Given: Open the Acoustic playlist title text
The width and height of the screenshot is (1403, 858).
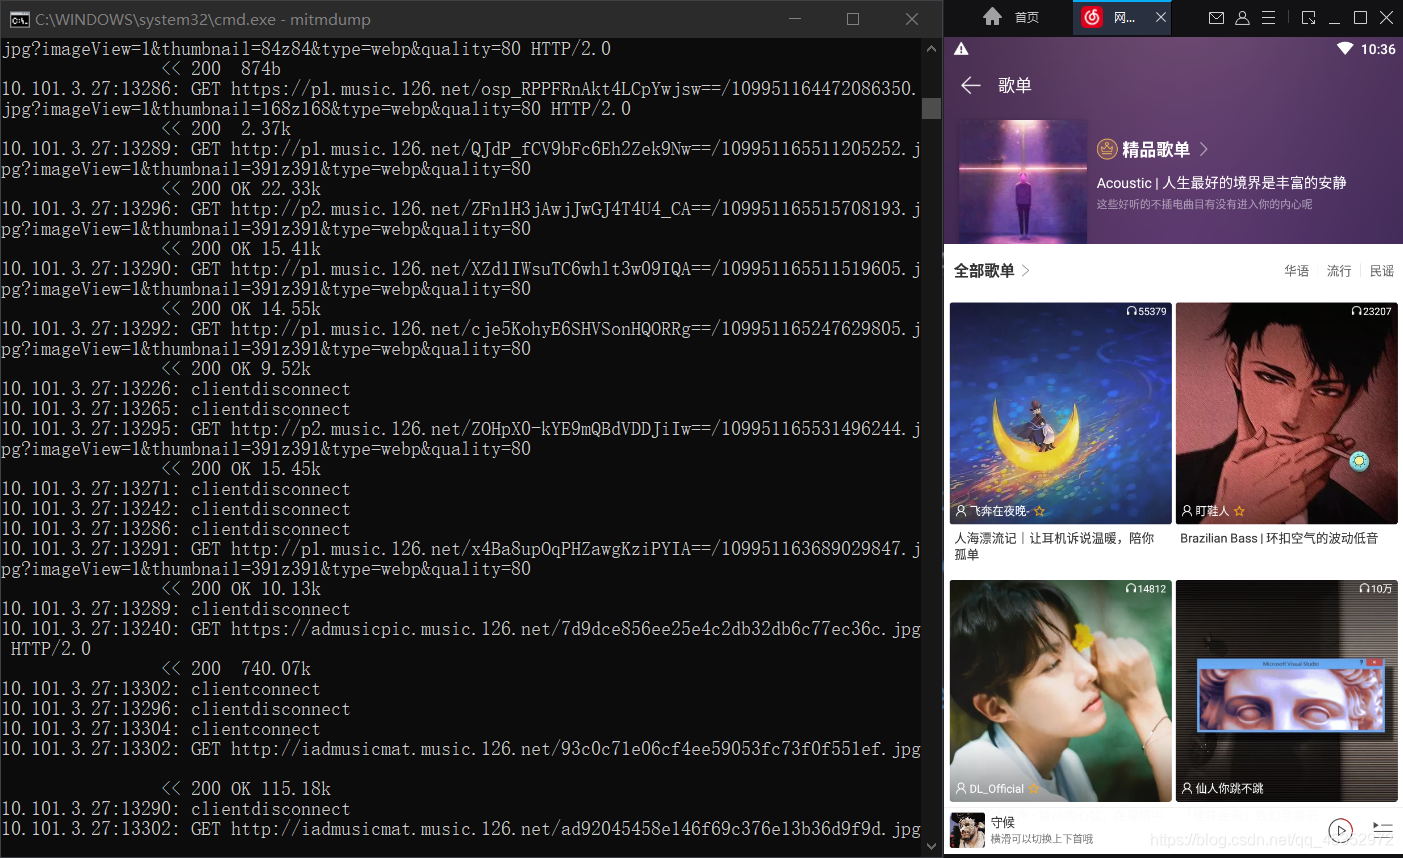Looking at the screenshot, I should click(1221, 183).
